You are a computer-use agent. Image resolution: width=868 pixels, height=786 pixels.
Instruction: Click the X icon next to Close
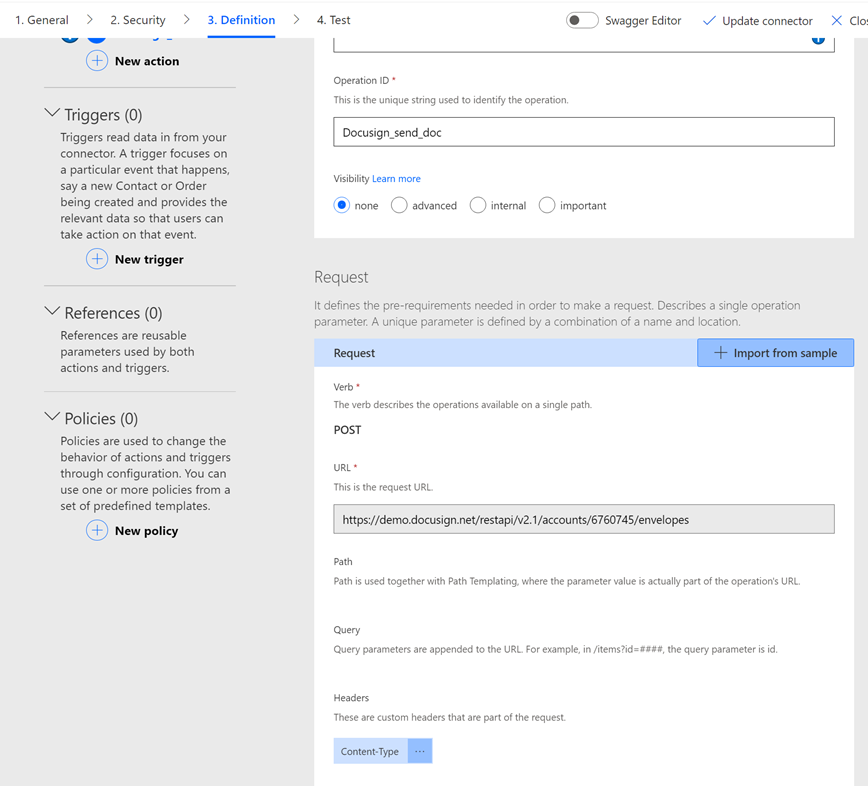click(837, 19)
